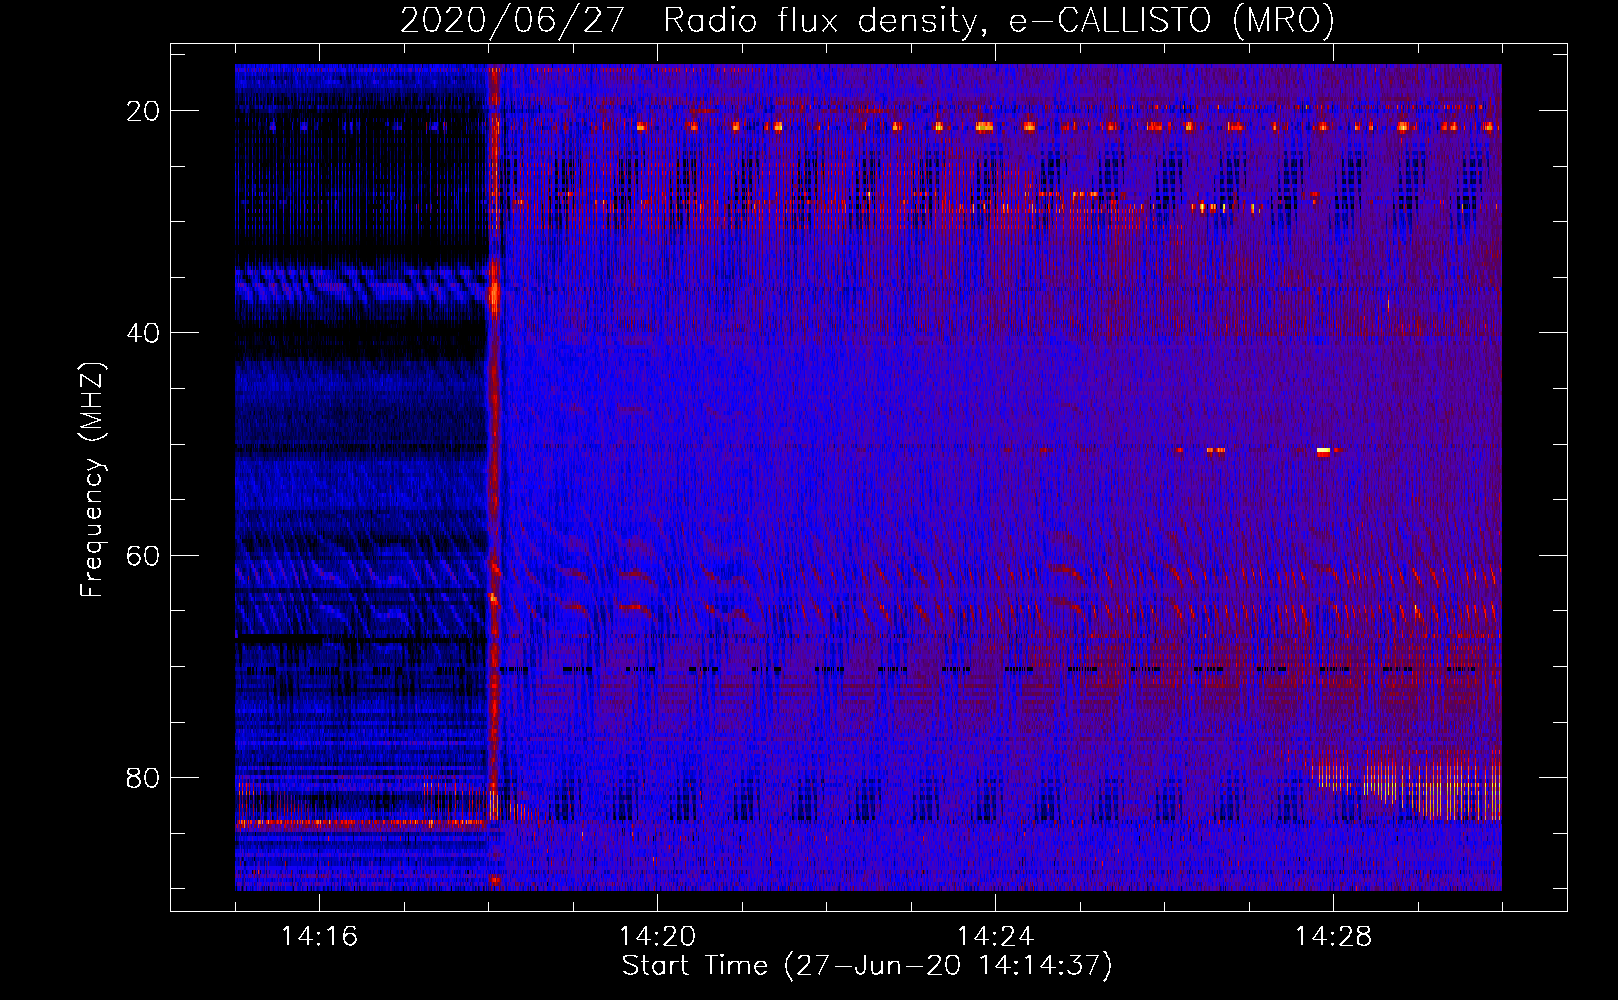Click the 20 MHz frequency tick label
Viewport: 1618px width, 1000px height.
(143, 111)
